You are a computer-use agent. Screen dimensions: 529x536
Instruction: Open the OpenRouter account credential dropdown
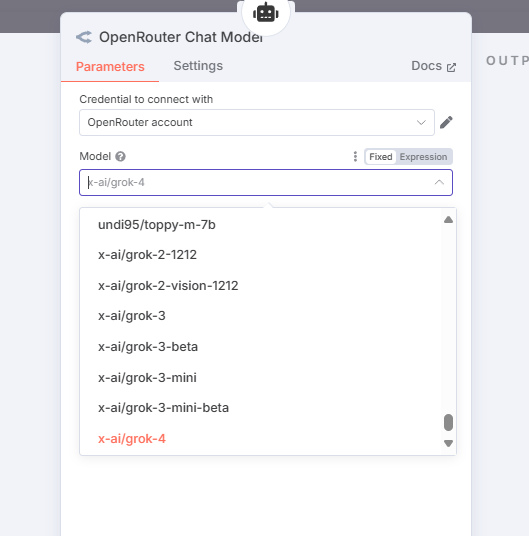coord(257,122)
